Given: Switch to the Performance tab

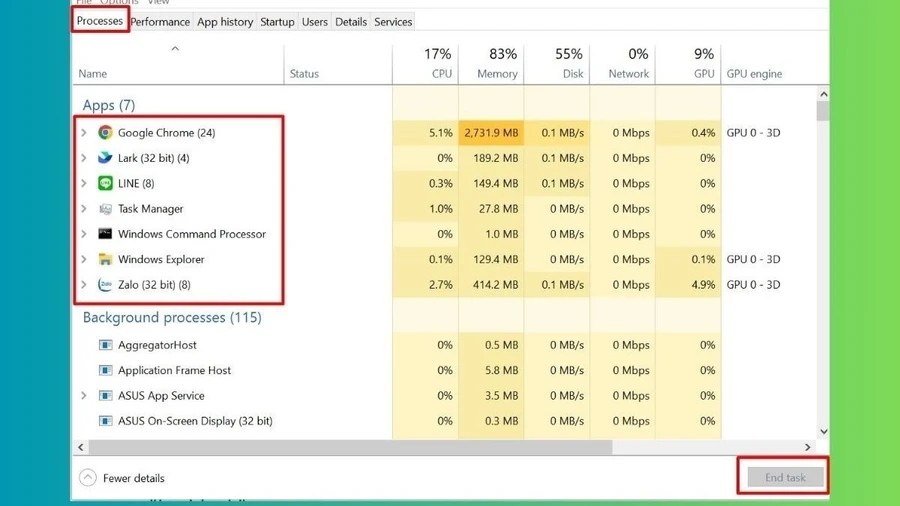Looking at the screenshot, I should click(x=160, y=22).
